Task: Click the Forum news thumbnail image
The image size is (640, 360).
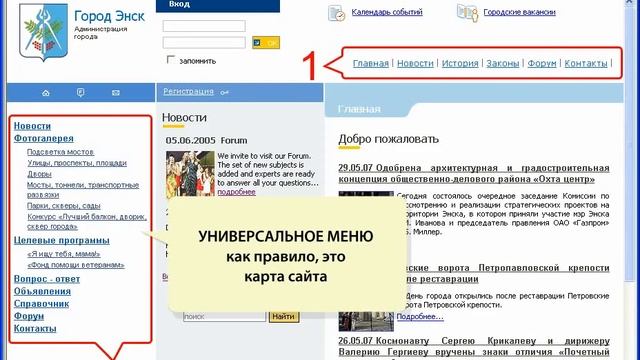Action: pyautogui.click(x=190, y=174)
